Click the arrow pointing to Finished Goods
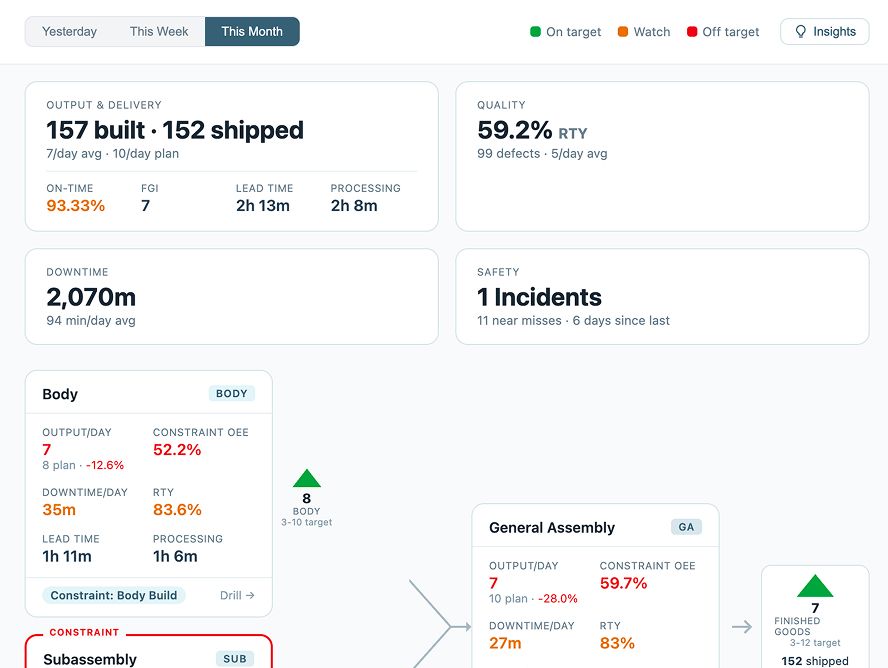The image size is (888, 668). (x=741, y=626)
